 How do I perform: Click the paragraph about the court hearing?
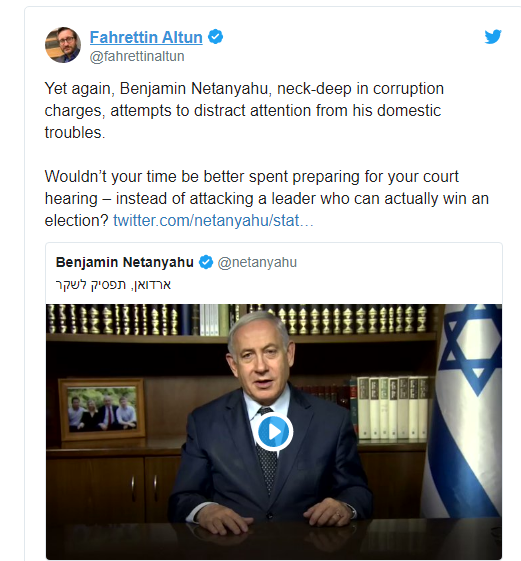coord(267,199)
